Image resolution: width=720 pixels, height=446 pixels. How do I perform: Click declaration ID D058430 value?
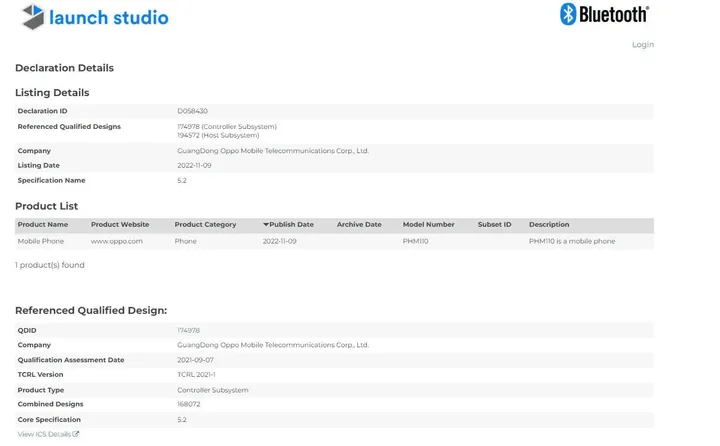192,111
